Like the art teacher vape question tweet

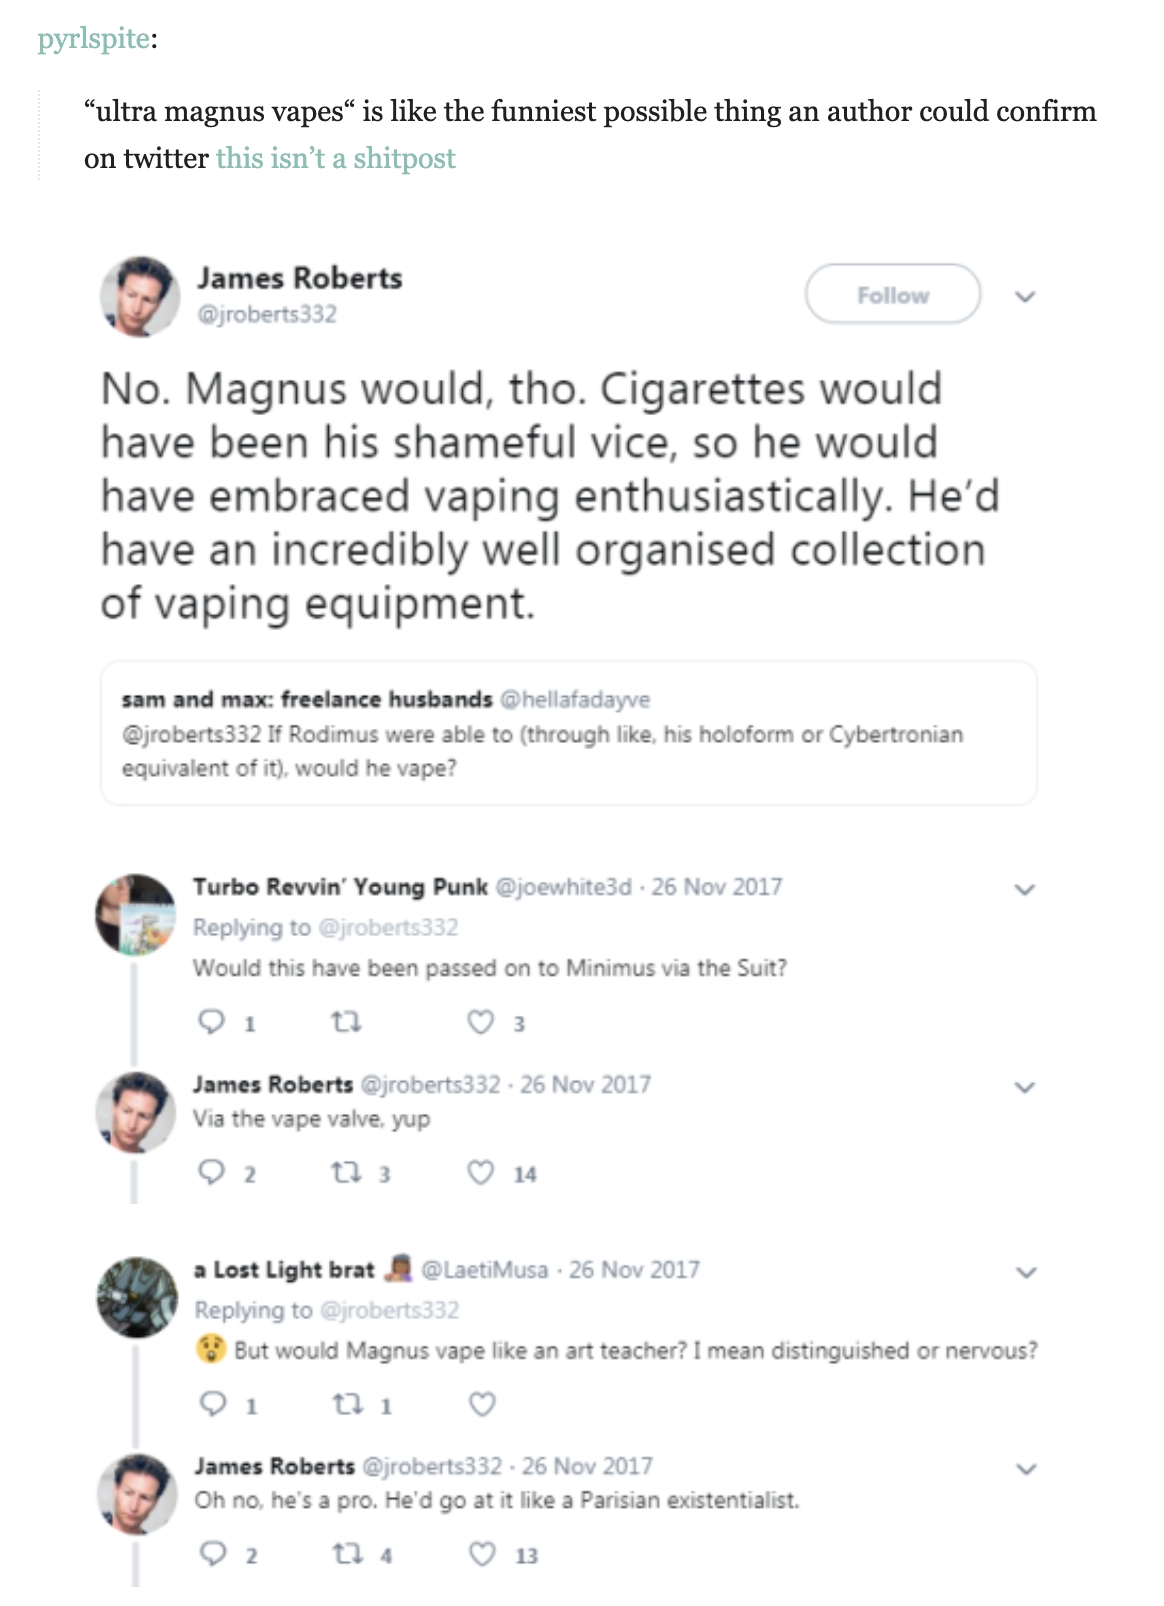point(482,1405)
